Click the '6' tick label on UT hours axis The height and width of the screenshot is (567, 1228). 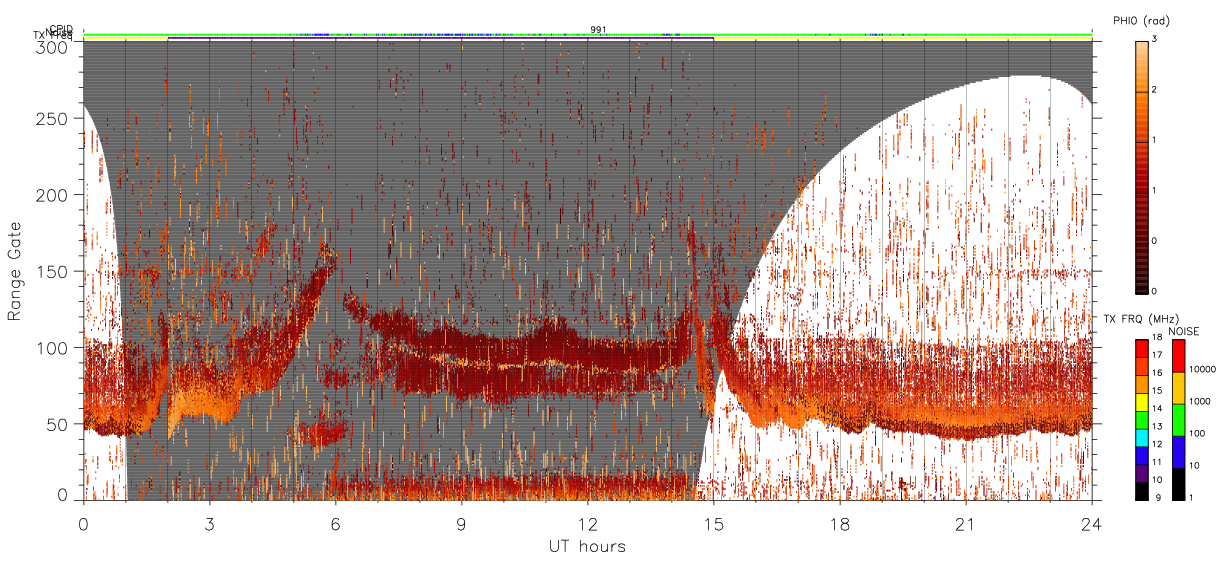335,524
